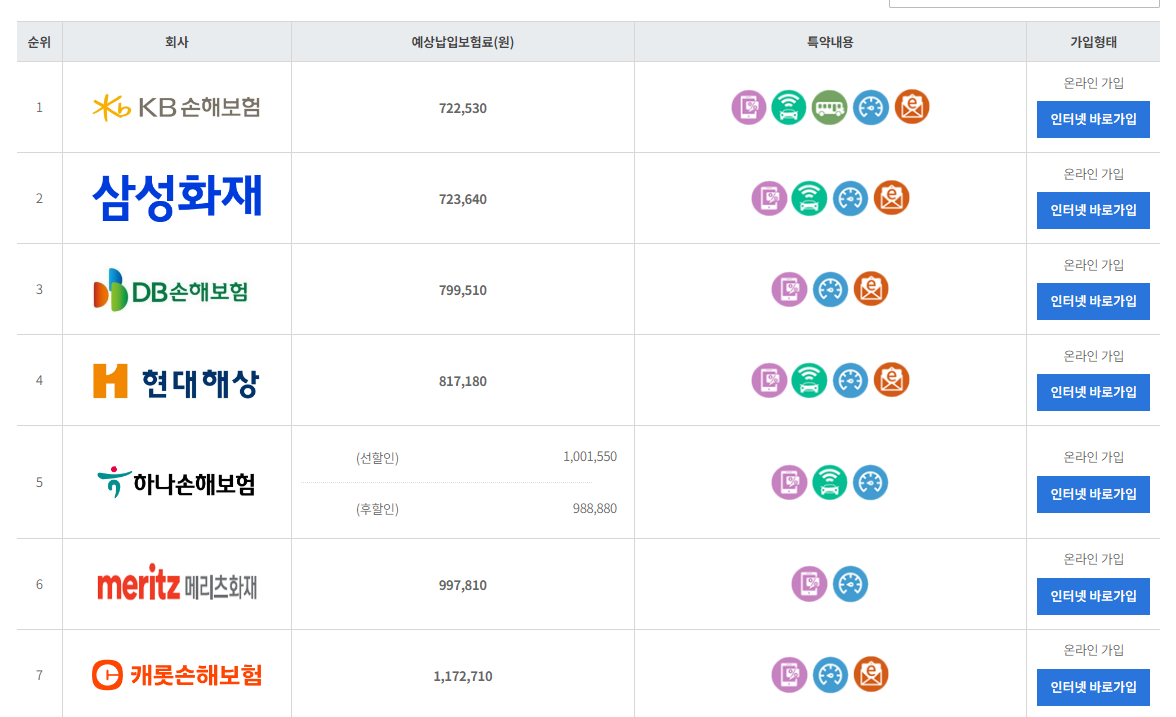Screen dimensions: 1176x717
Task: Click rank number 1 cell
Action: pyautogui.click(x=39, y=107)
